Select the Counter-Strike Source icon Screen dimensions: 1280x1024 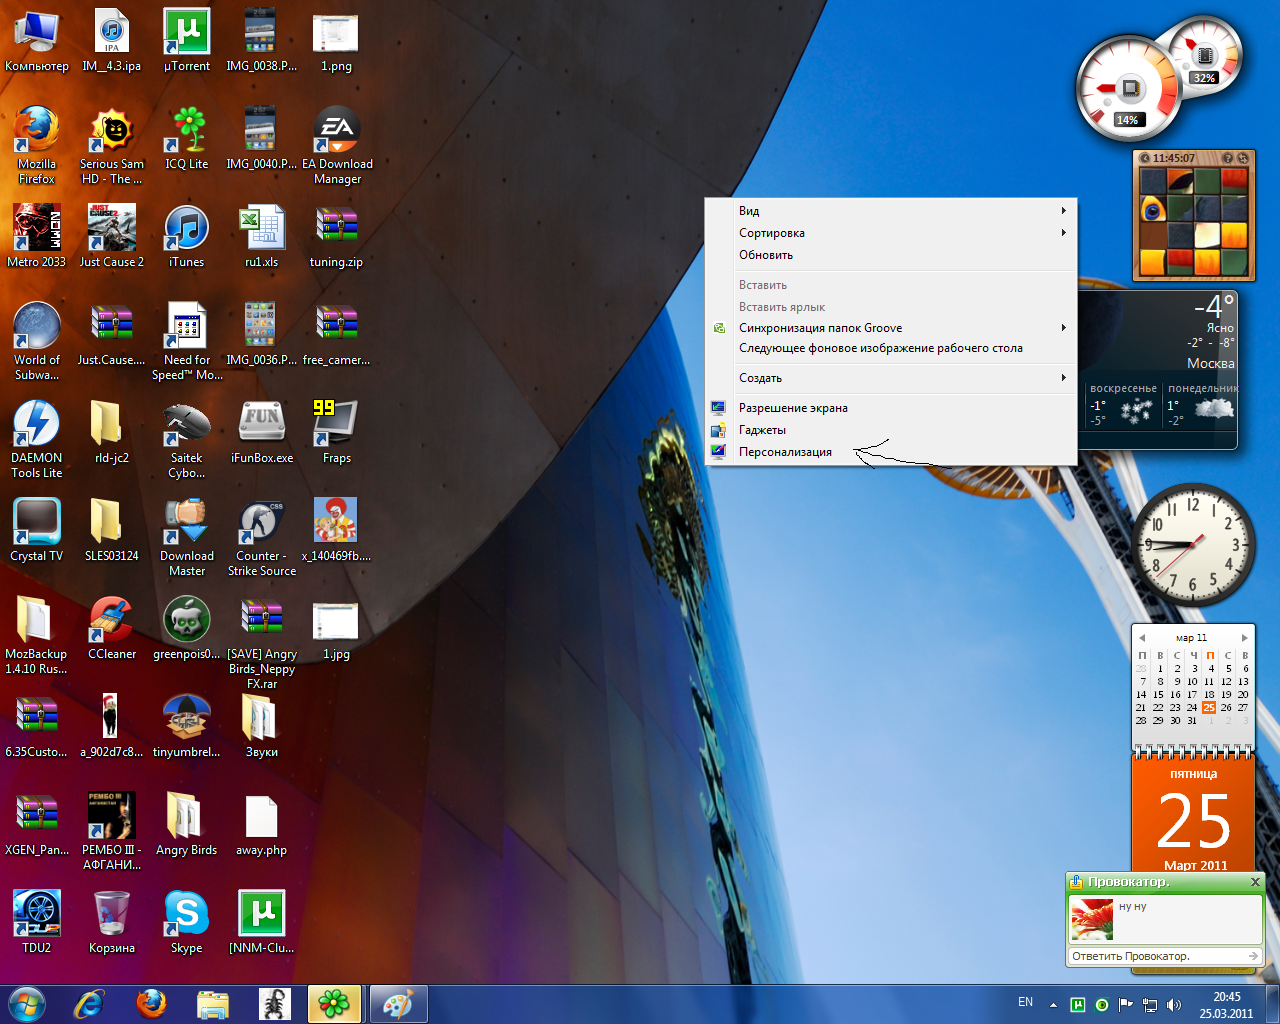click(x=262, y=537)
